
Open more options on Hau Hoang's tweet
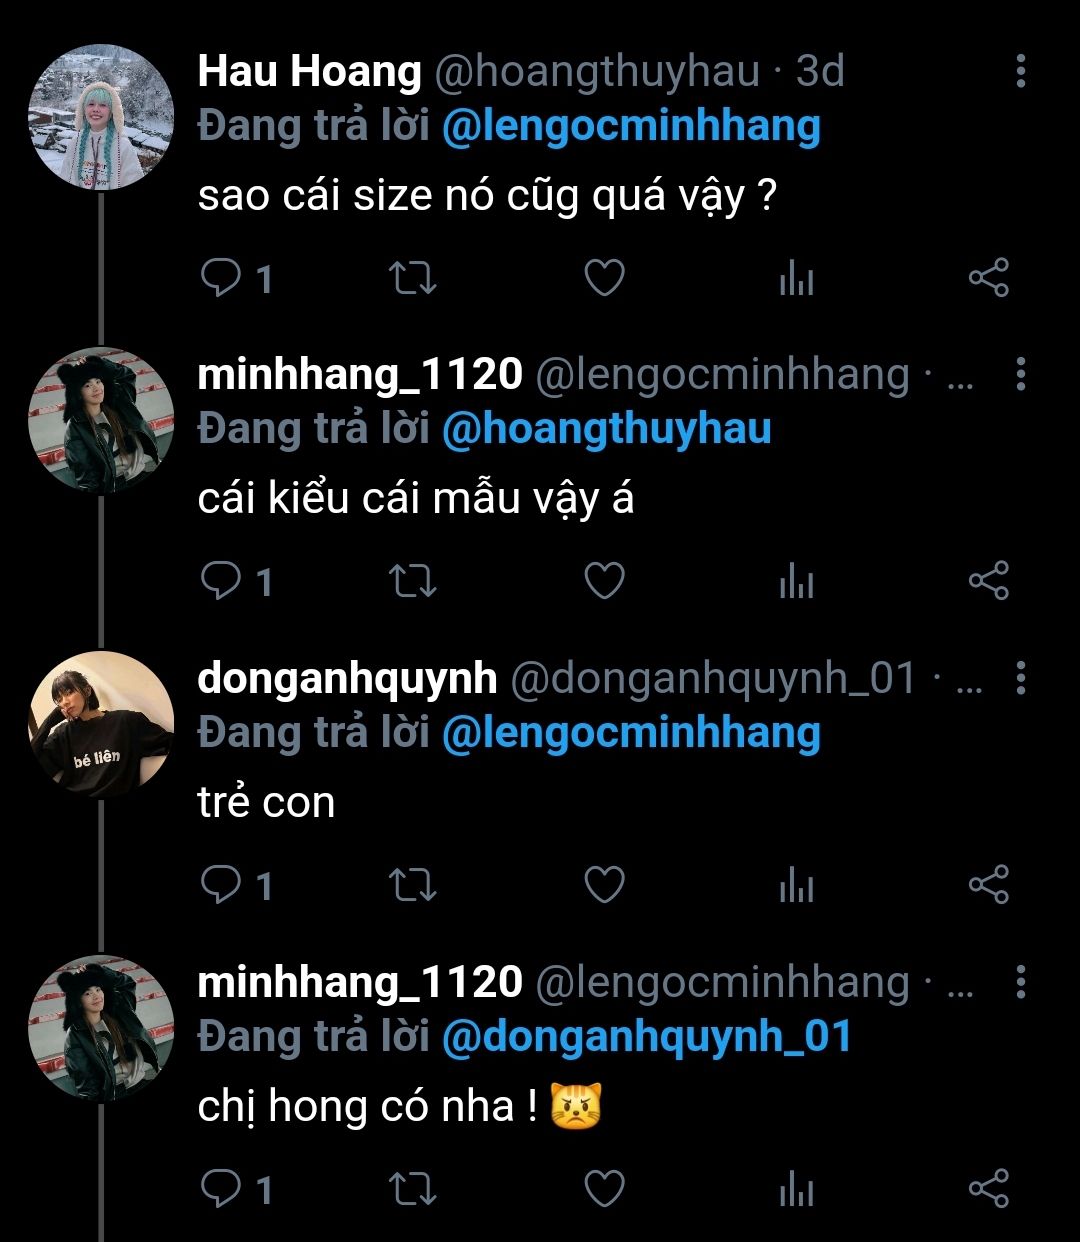(x=1020, y=71)
